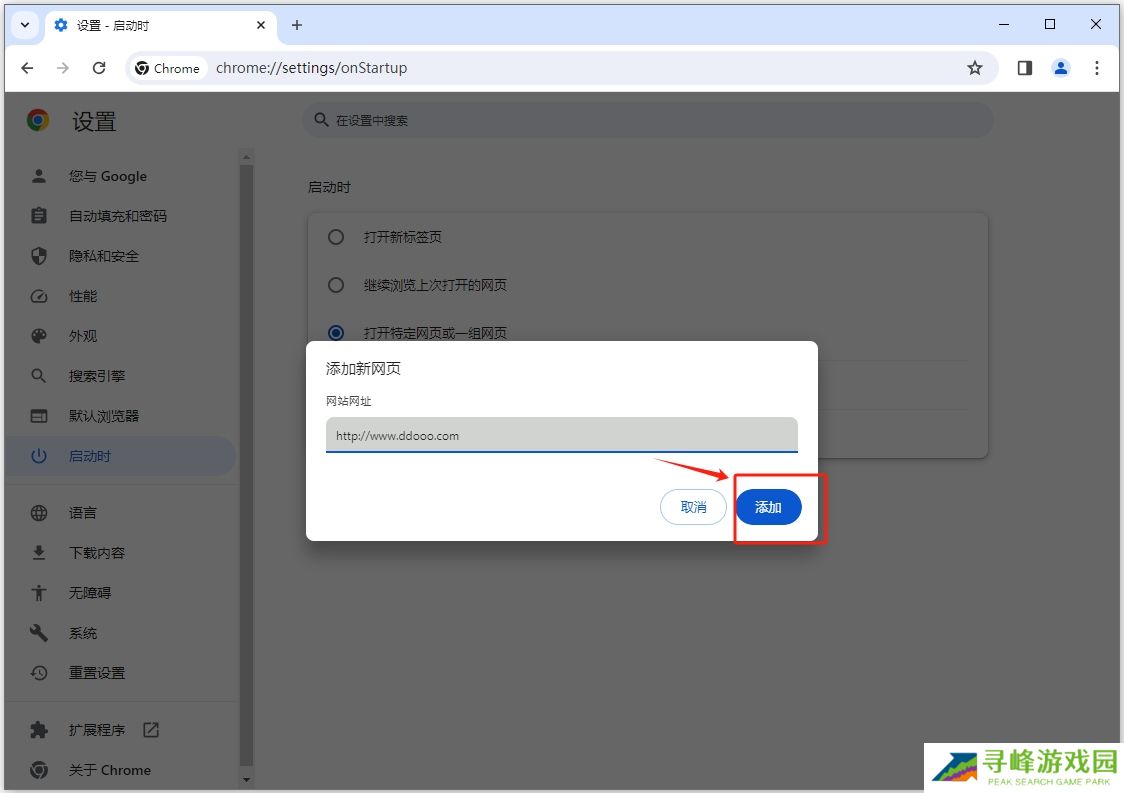Open the side panel icon
The height and width of the screenshot is (793, 1124).
click(1024, 68)
